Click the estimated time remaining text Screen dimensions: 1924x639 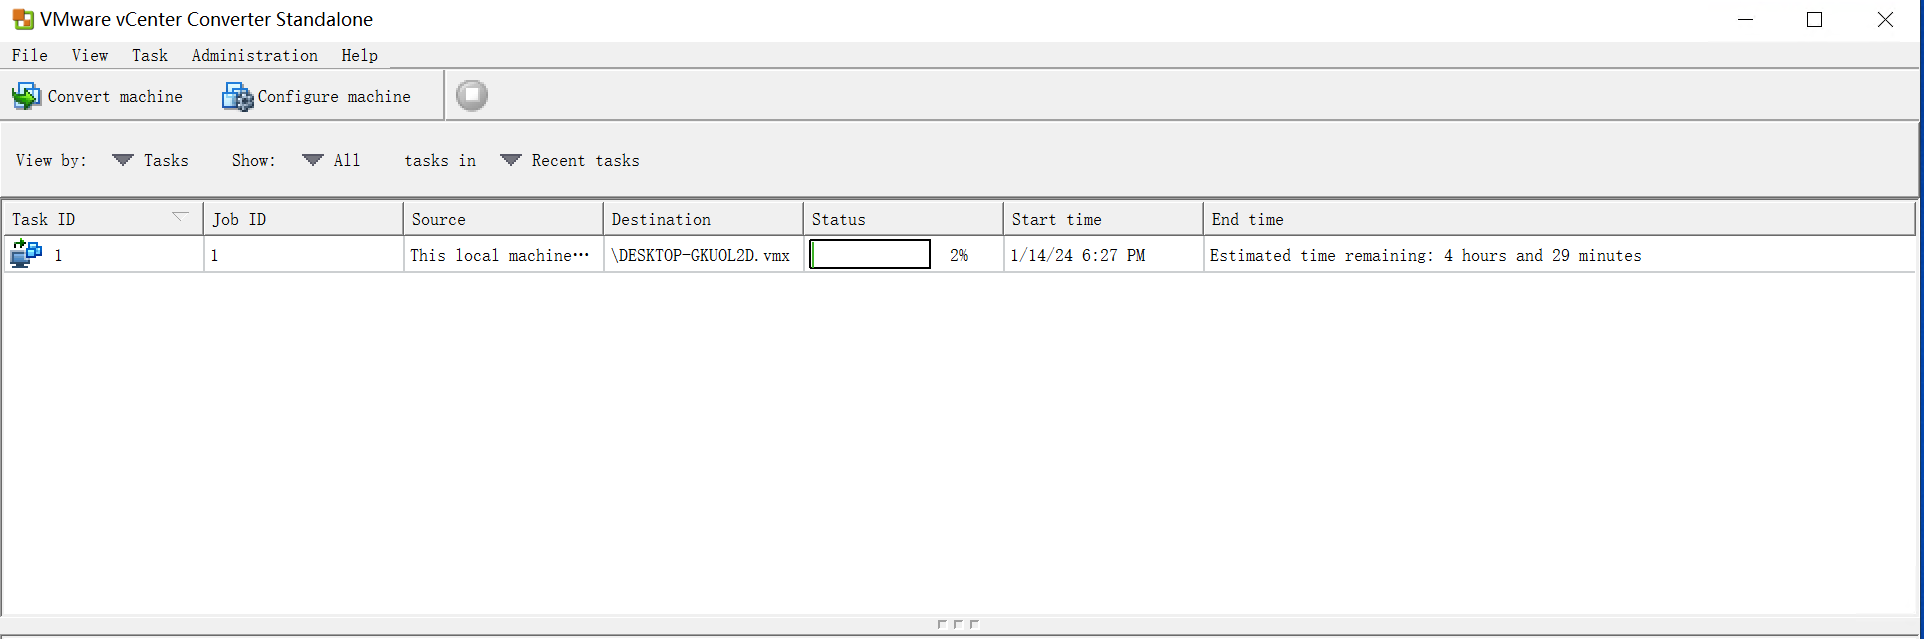[x=1426, y=255]
